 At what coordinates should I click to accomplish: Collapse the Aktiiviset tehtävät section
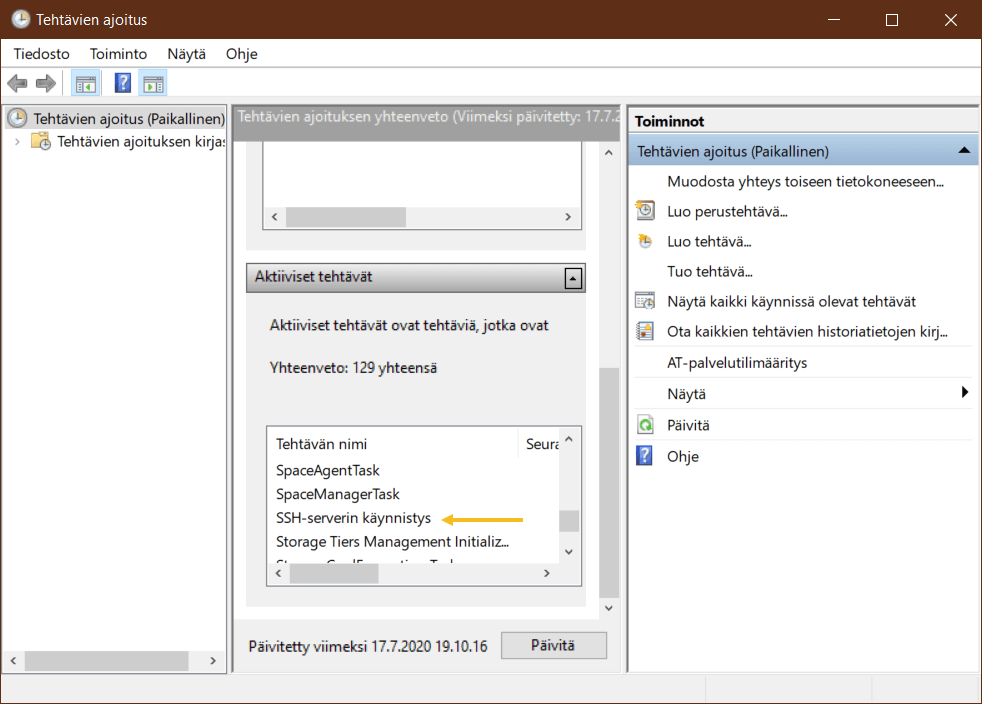573,278
